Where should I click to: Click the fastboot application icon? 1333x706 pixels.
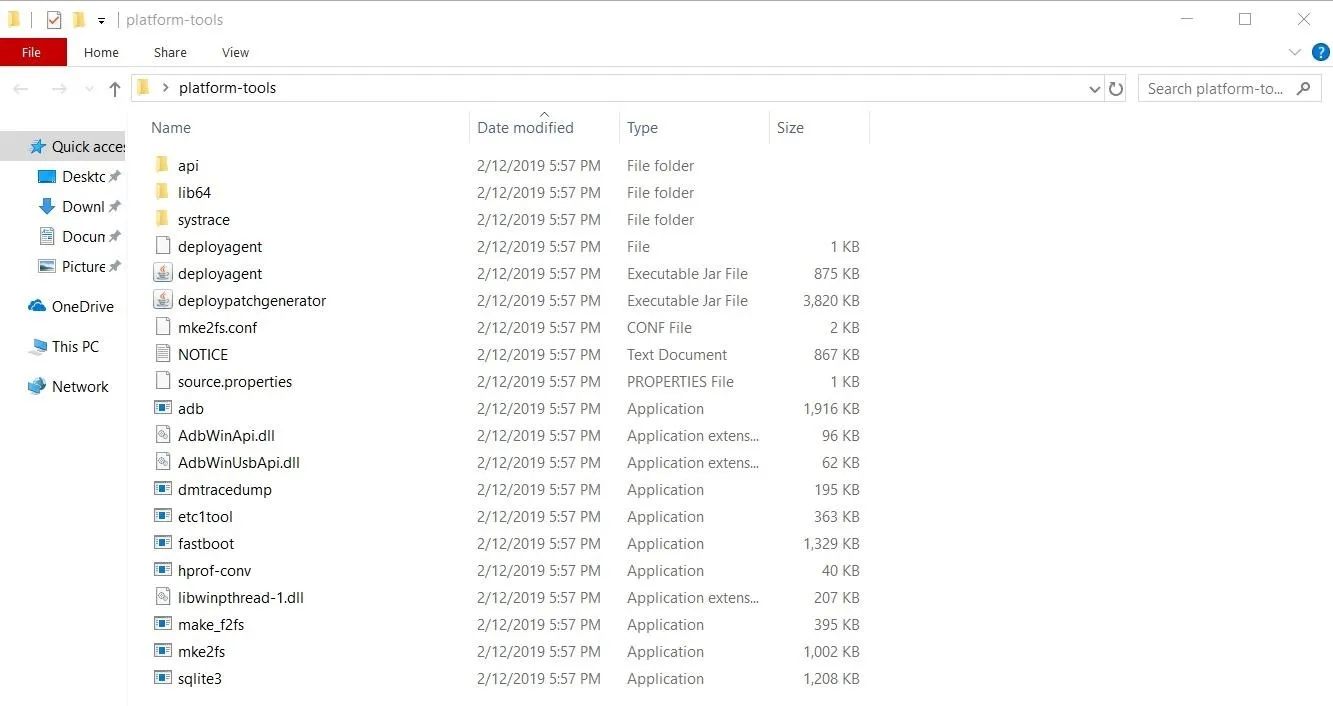pyautogui.click(x=163, y=543)
